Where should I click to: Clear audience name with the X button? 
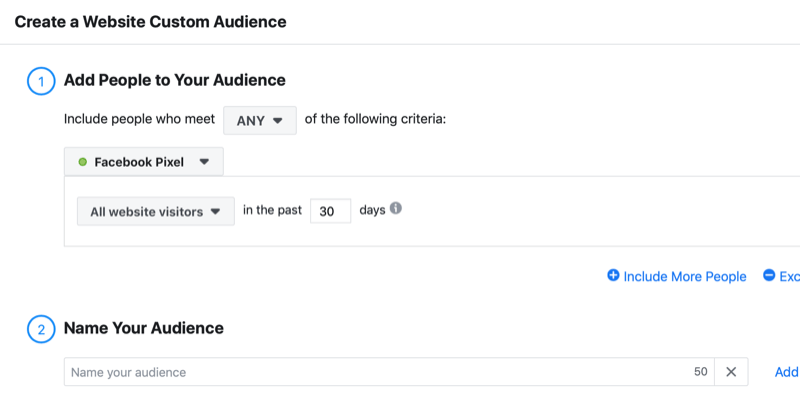tap(731, 372)
